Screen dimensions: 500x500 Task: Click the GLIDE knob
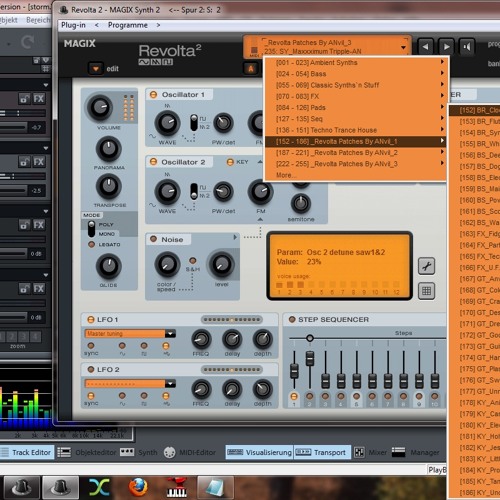pyautogui.click(x=109, y=266)
